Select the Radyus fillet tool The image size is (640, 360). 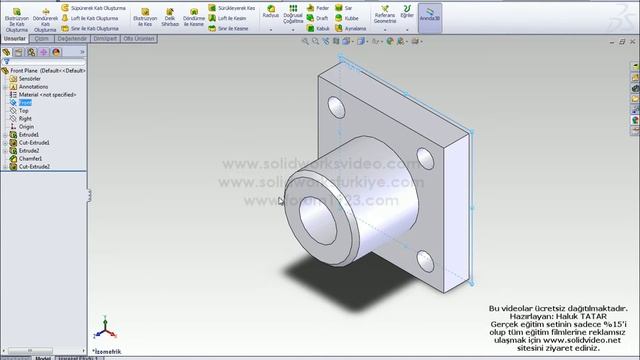270,12
